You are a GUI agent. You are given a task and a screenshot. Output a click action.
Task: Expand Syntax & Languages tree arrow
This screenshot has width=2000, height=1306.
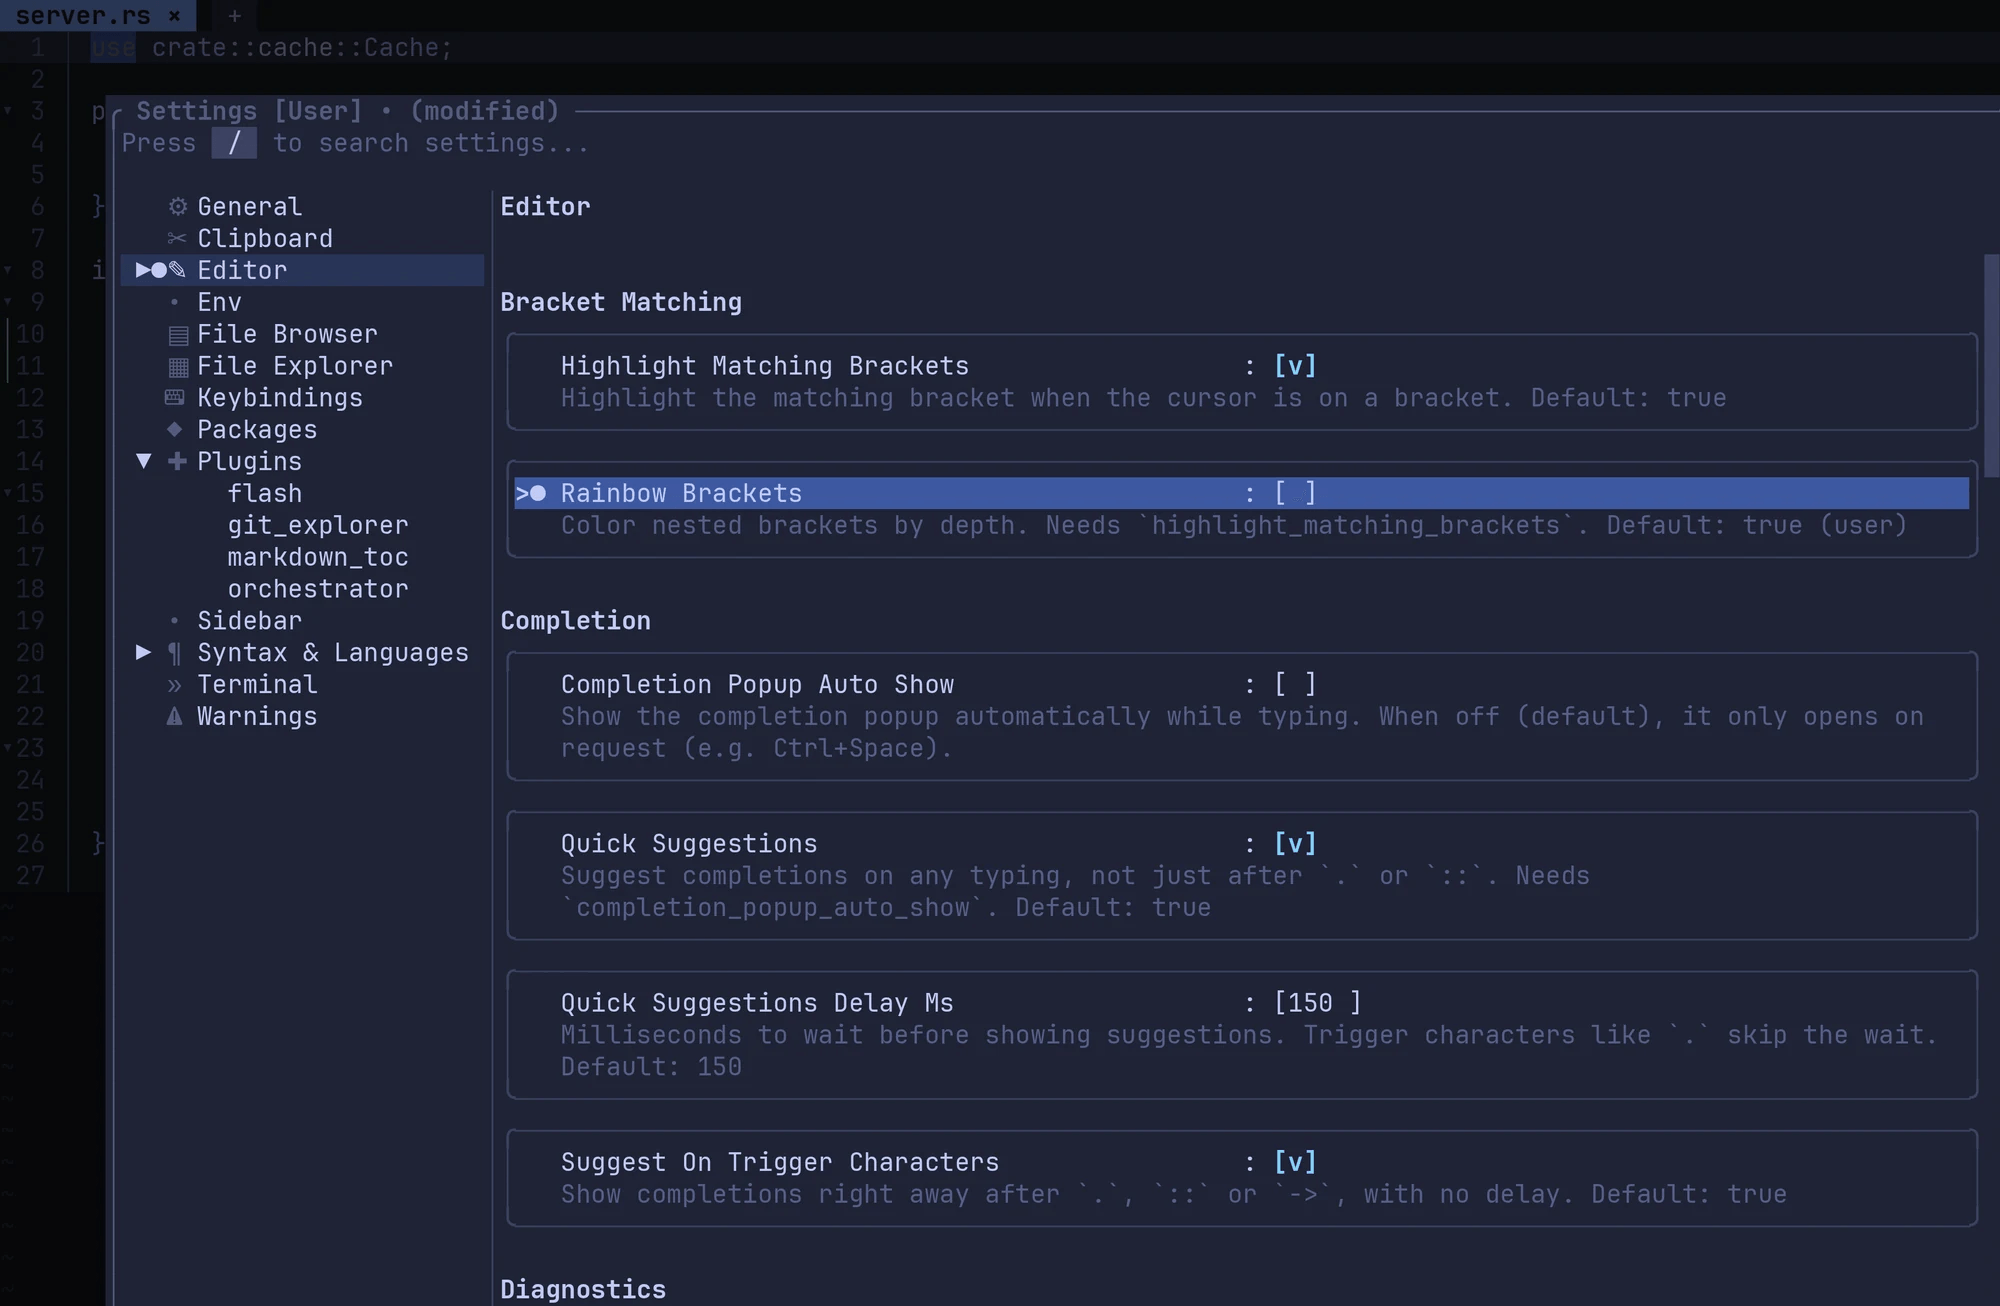point(144,652)
